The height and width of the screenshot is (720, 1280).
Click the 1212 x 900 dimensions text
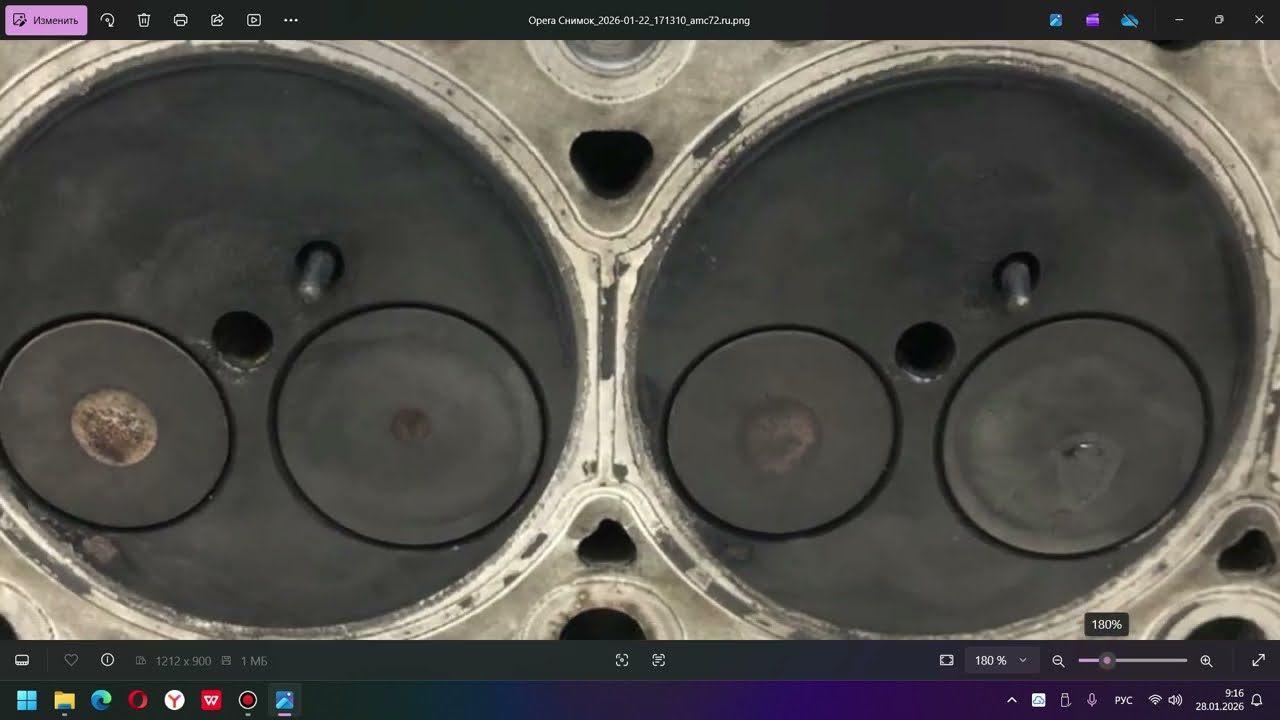tap(183, 661)
